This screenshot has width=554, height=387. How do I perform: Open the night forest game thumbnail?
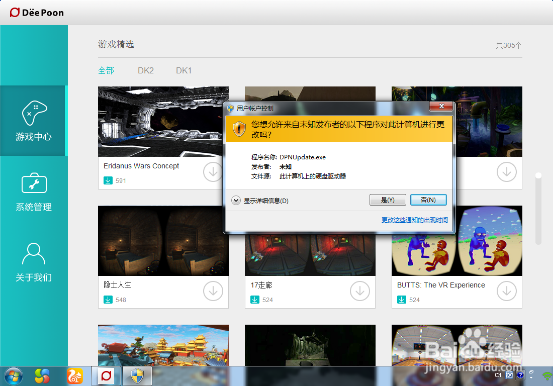pos(489,121)
